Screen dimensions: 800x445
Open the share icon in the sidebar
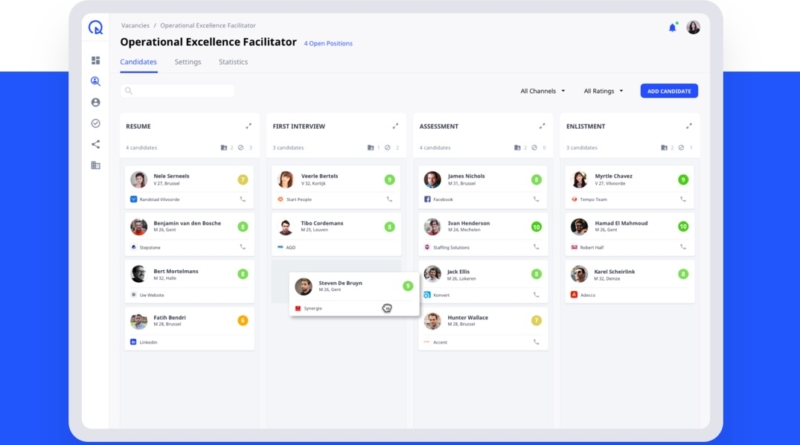pyautogui.click(x=95, y=144)
